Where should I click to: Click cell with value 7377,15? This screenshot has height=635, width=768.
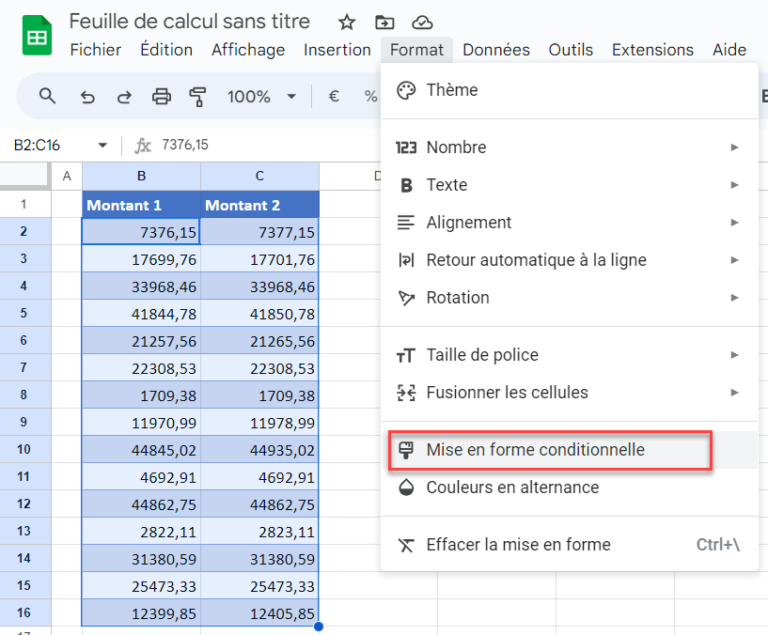[260, 232]
